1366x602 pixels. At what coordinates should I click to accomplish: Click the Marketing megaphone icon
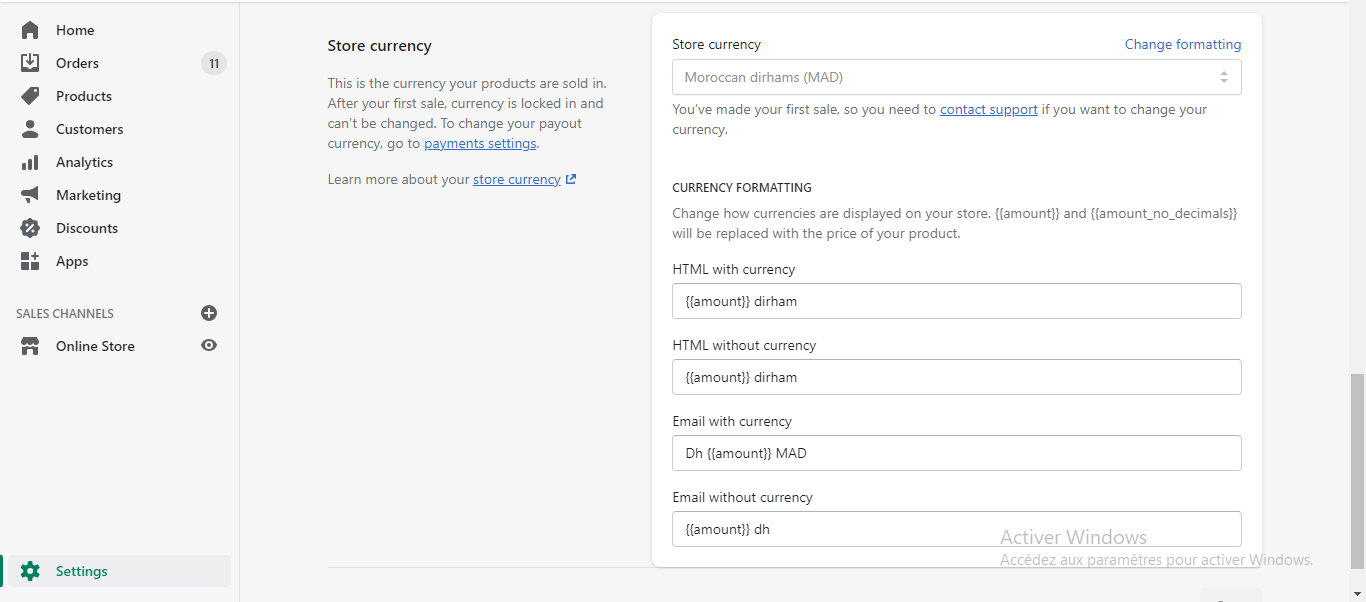coord(30,195)
